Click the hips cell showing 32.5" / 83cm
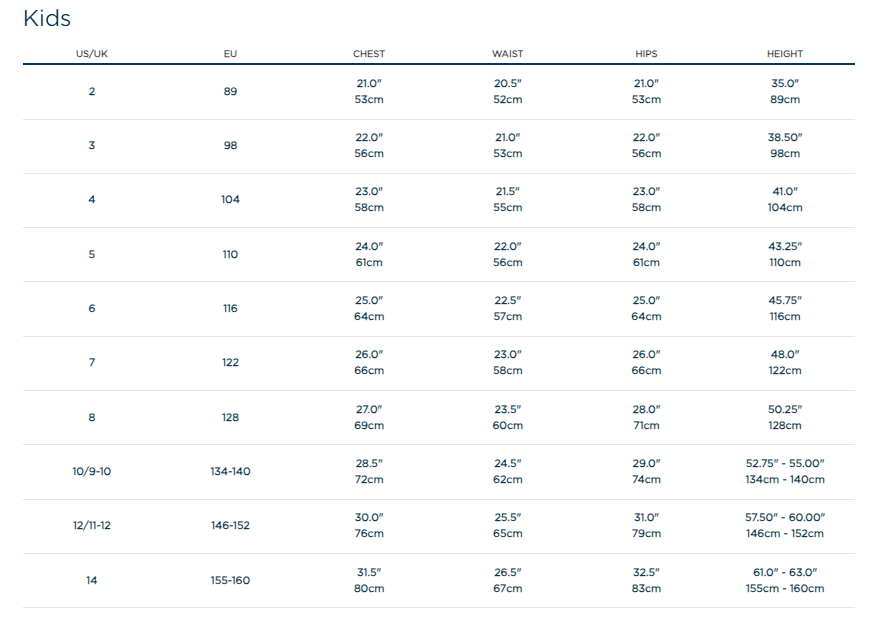Screen dimensions: 892x622 point(646,580)
